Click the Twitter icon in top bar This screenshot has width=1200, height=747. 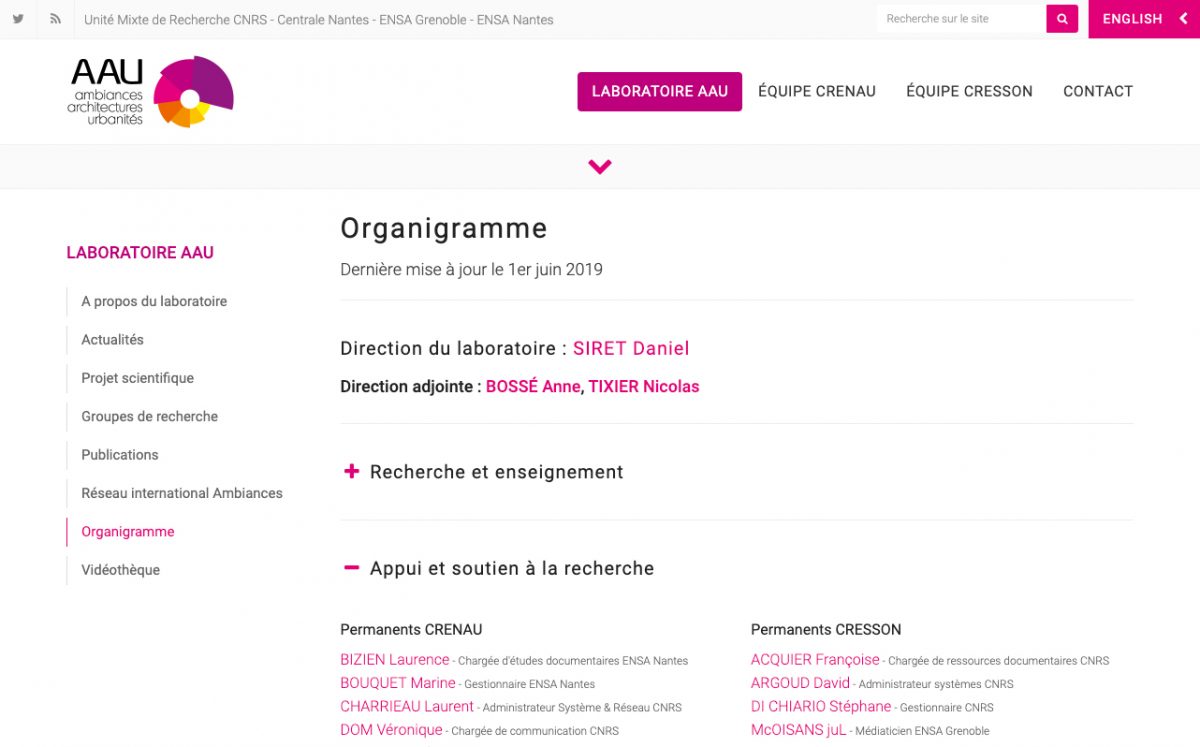(x=18, y=19)
